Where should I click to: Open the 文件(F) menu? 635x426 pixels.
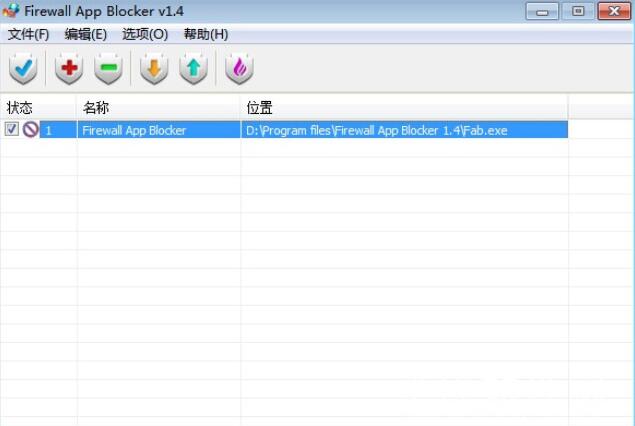28,34
